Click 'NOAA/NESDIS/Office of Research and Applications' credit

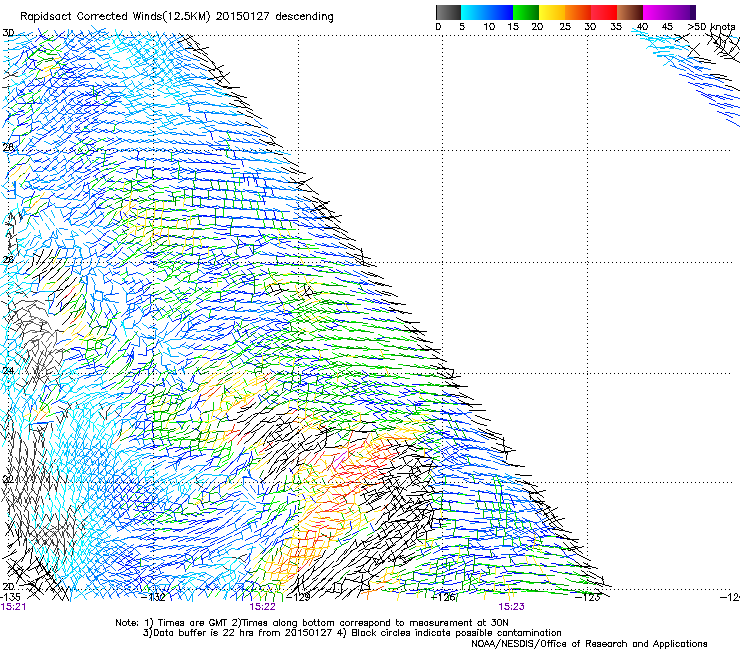coord(589,644)
